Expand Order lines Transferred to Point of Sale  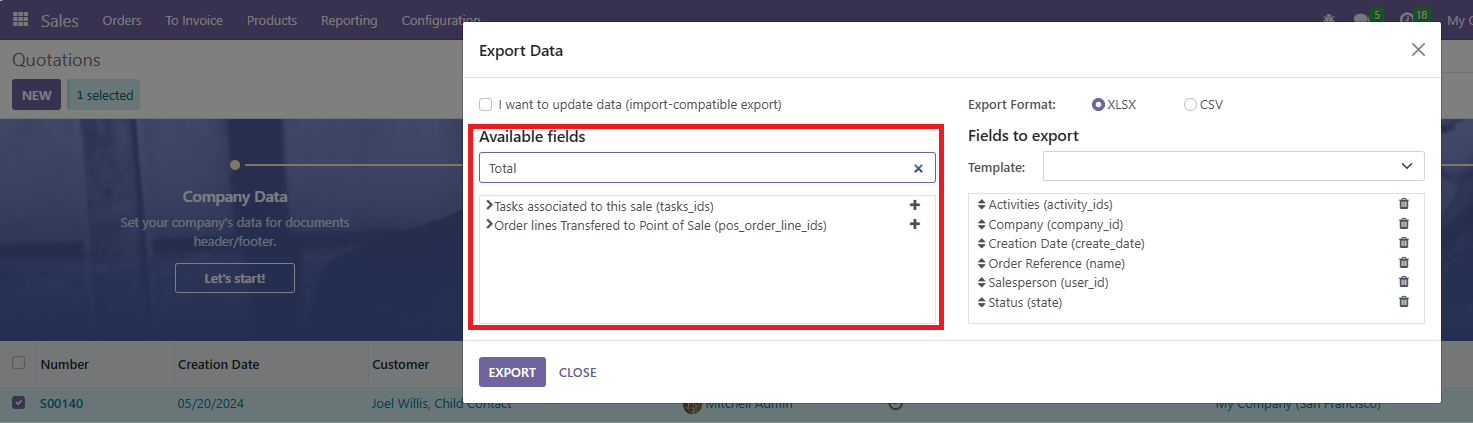[x=489, y=225]
